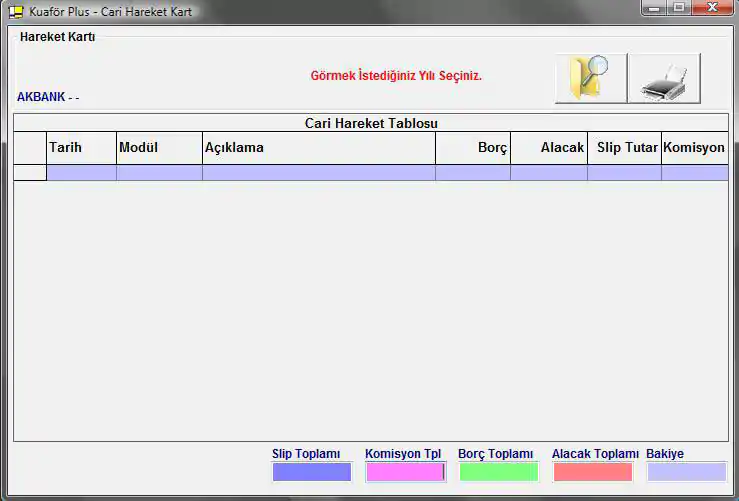
Task: Select the Modül column header
Action: point(159,148)
